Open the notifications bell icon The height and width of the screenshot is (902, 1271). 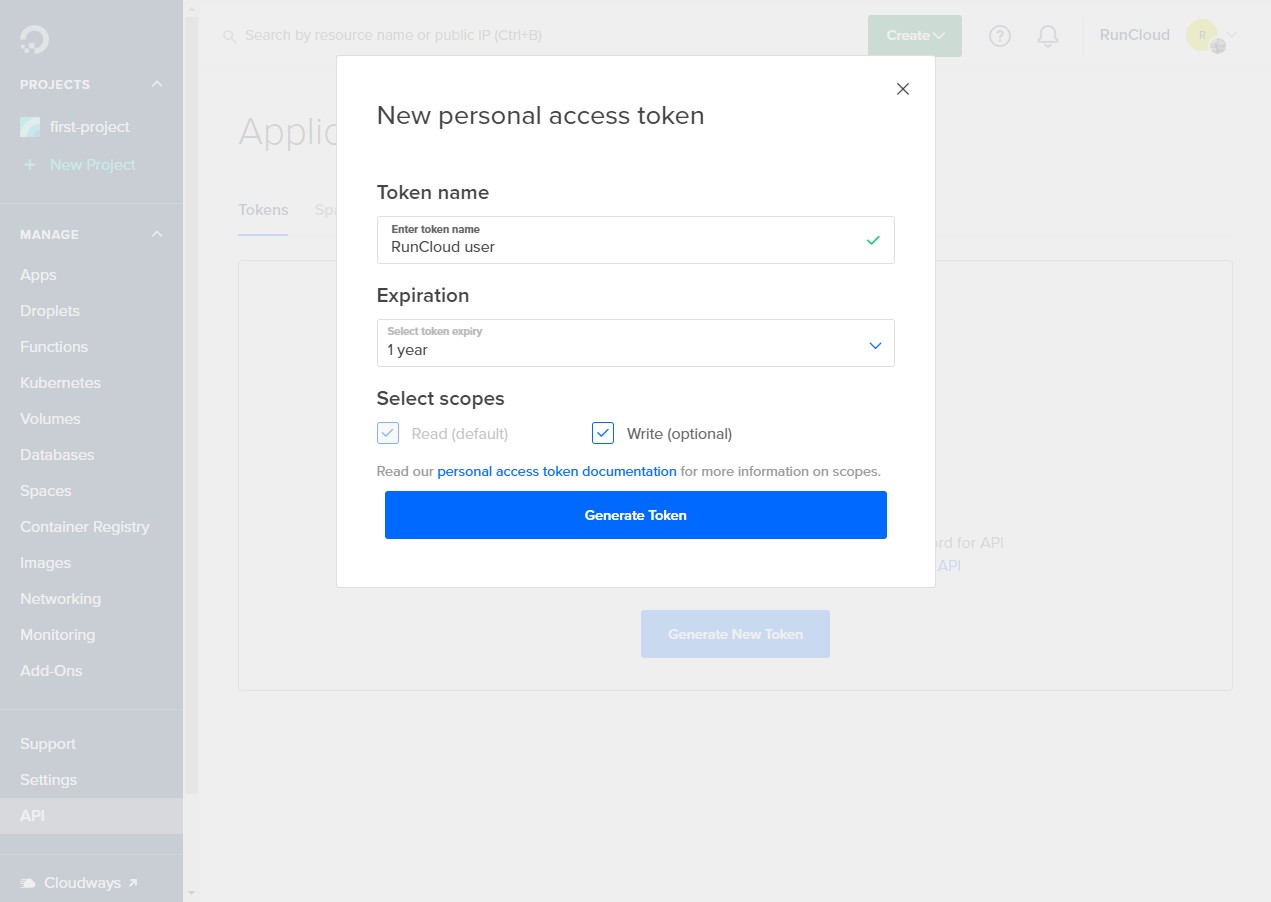1048,36
